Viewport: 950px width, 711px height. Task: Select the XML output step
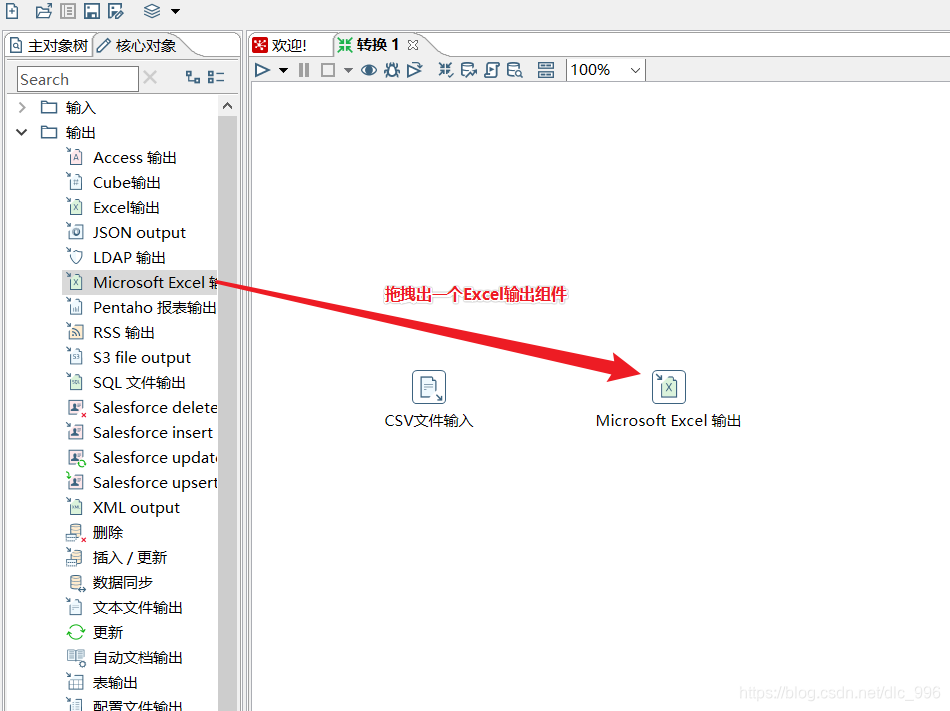pos(123,508)
